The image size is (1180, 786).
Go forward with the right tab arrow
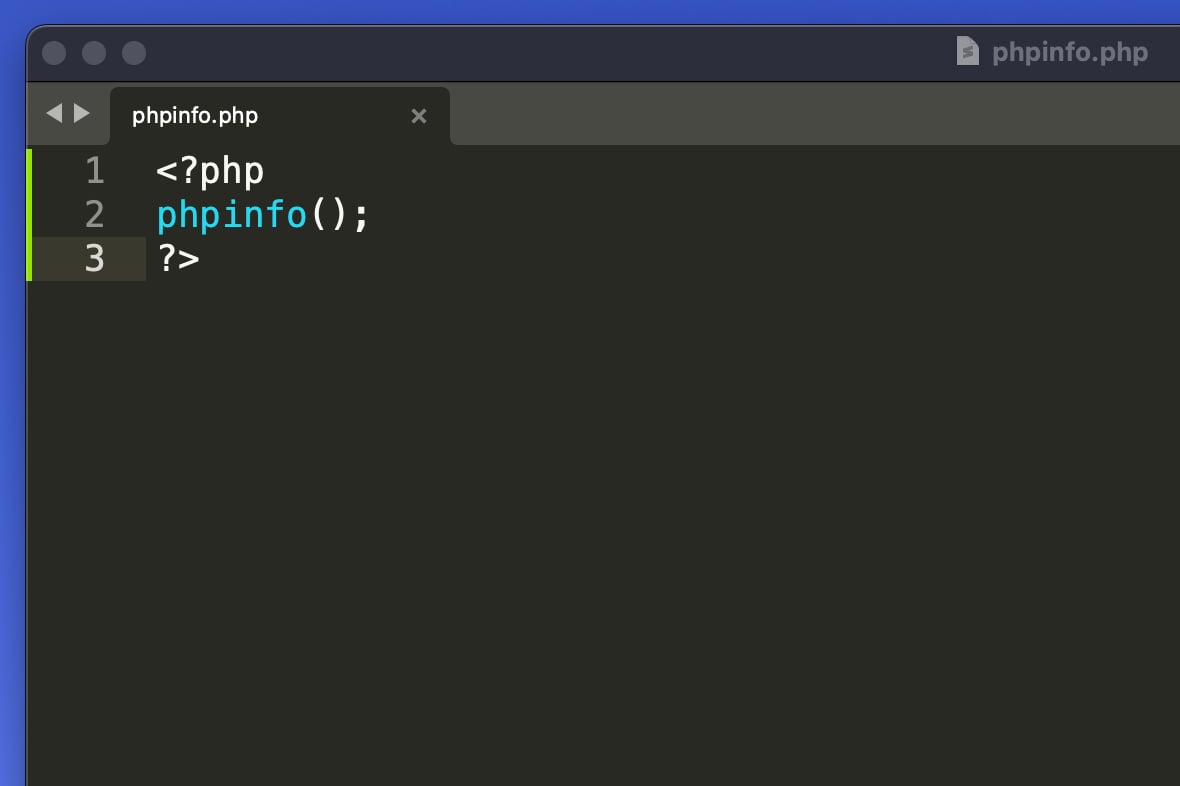81,113
